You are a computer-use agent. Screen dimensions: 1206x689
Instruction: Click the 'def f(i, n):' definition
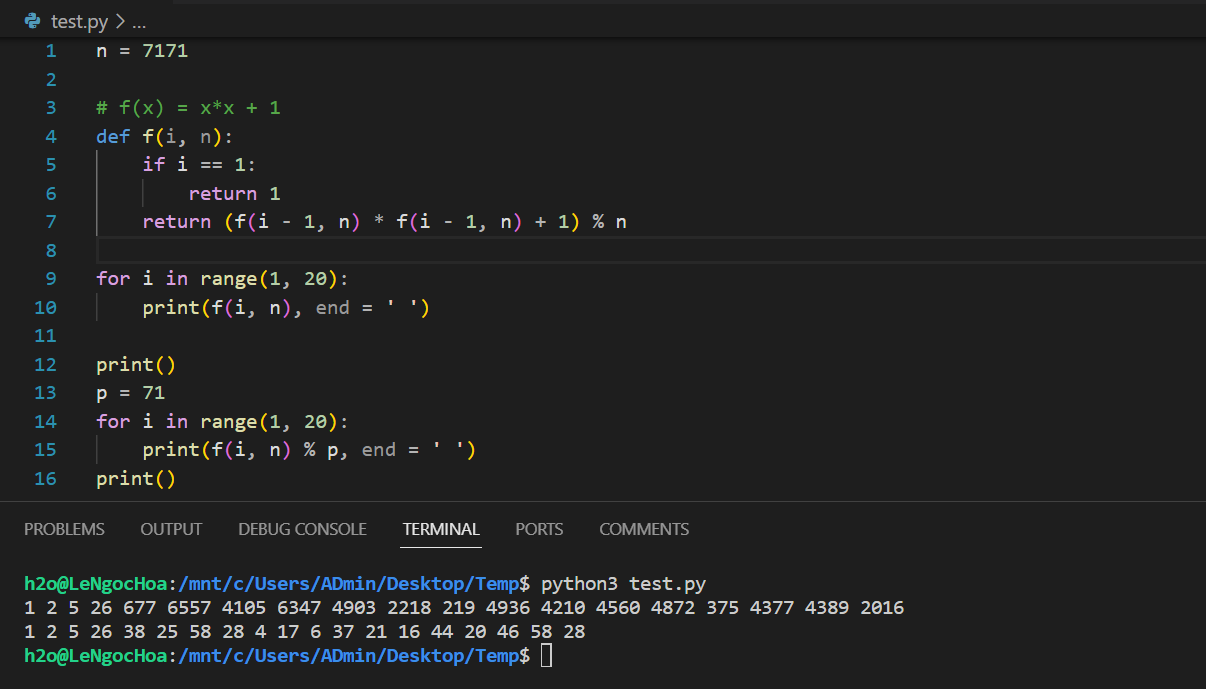pos(165,136)
